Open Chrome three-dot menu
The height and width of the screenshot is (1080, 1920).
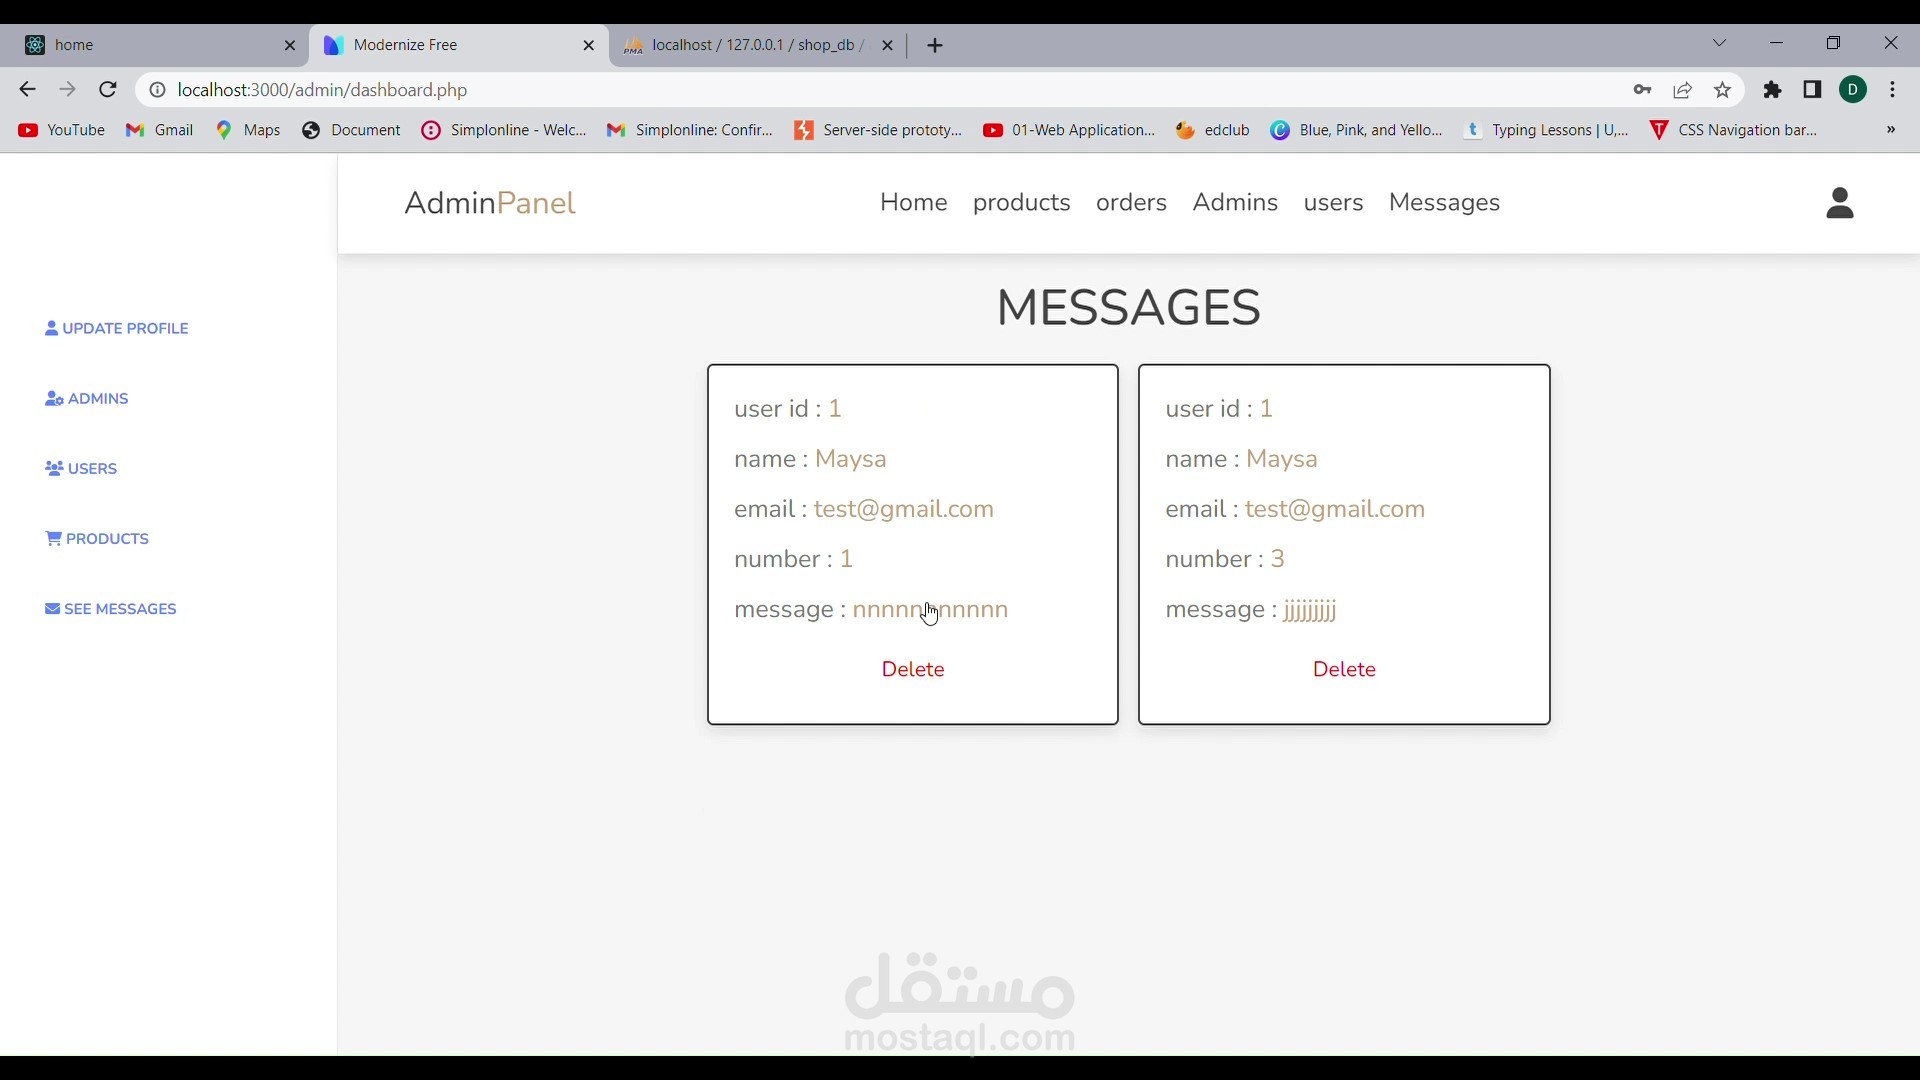pyautogui.click(x=1893, y=90)
